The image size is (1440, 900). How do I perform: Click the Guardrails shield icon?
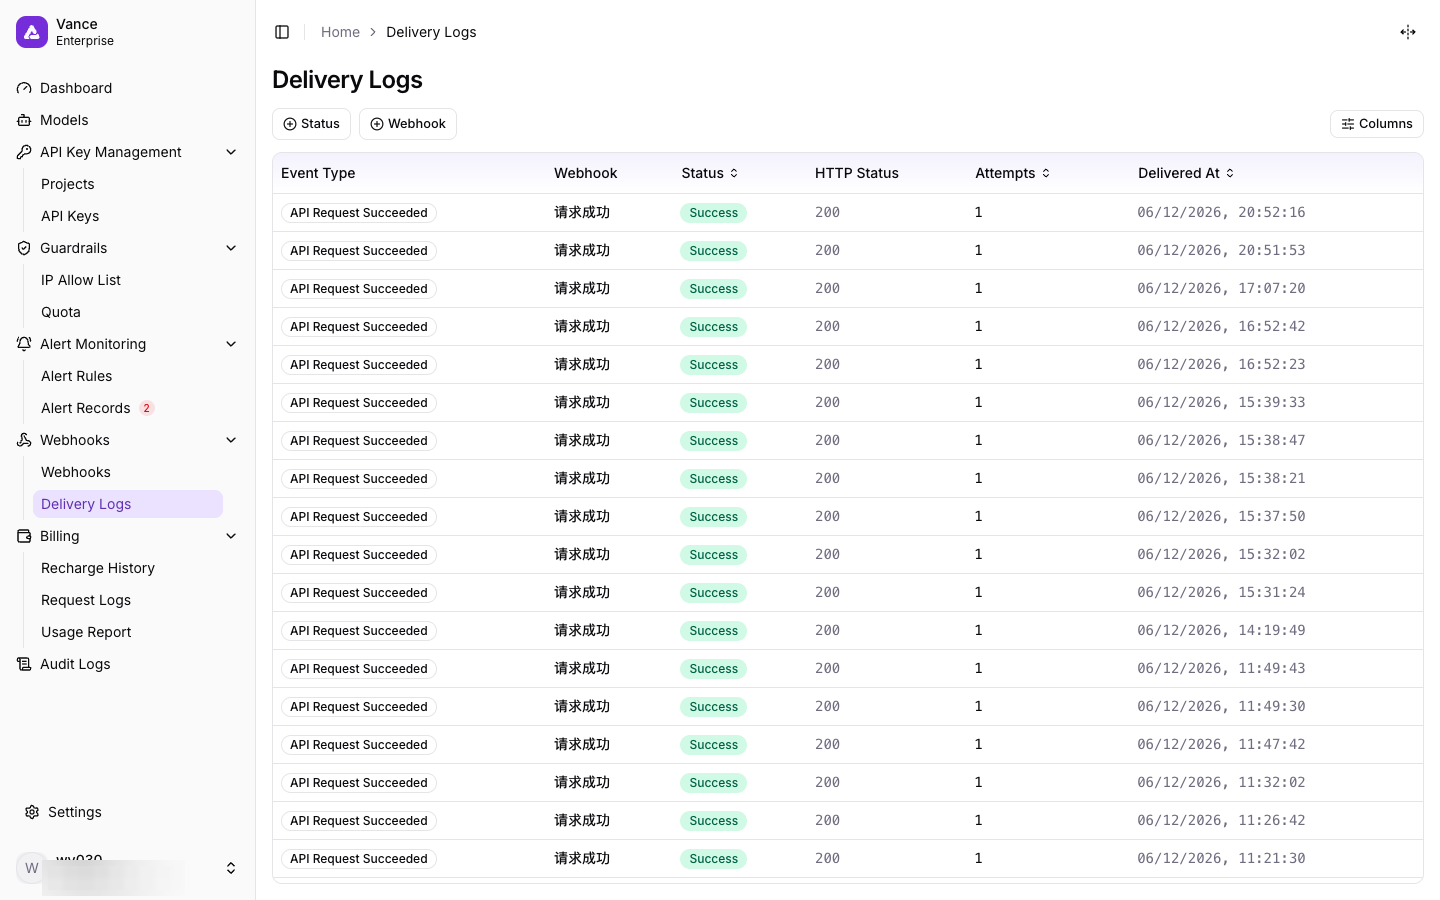click(x=24, y=248)
